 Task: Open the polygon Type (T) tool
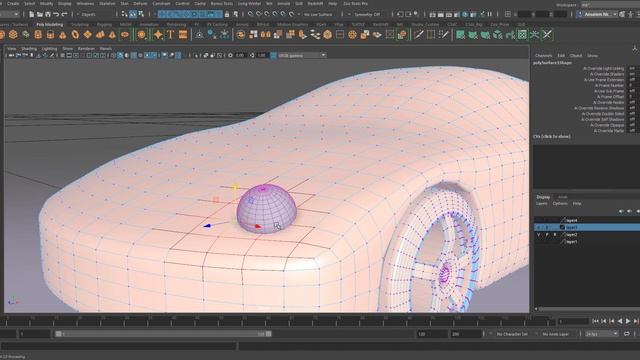click(171, 35)
